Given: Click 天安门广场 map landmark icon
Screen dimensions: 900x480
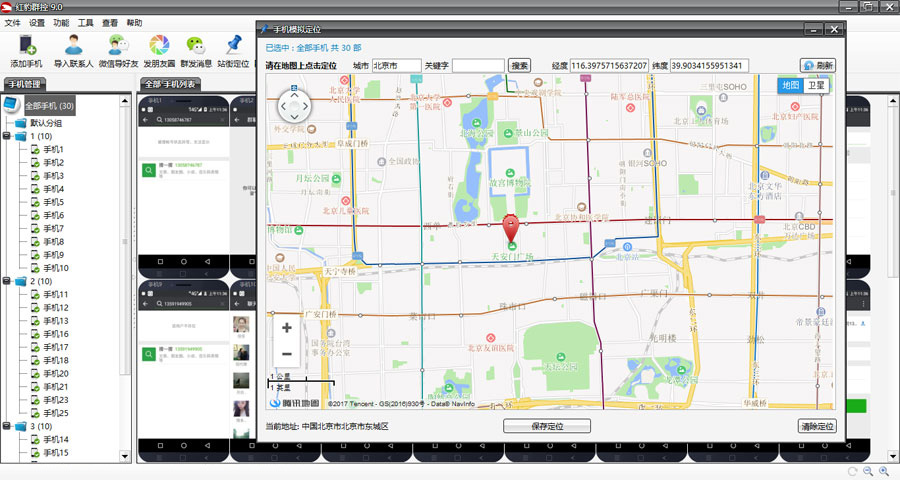Looking at the screenshot, I should pos(512,246).
